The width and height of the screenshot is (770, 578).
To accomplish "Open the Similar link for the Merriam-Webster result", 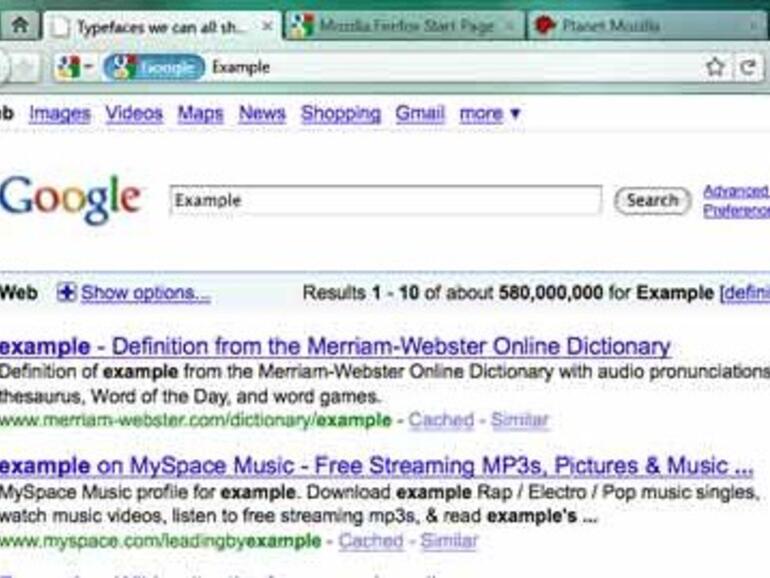I will [x=520, y=420].
